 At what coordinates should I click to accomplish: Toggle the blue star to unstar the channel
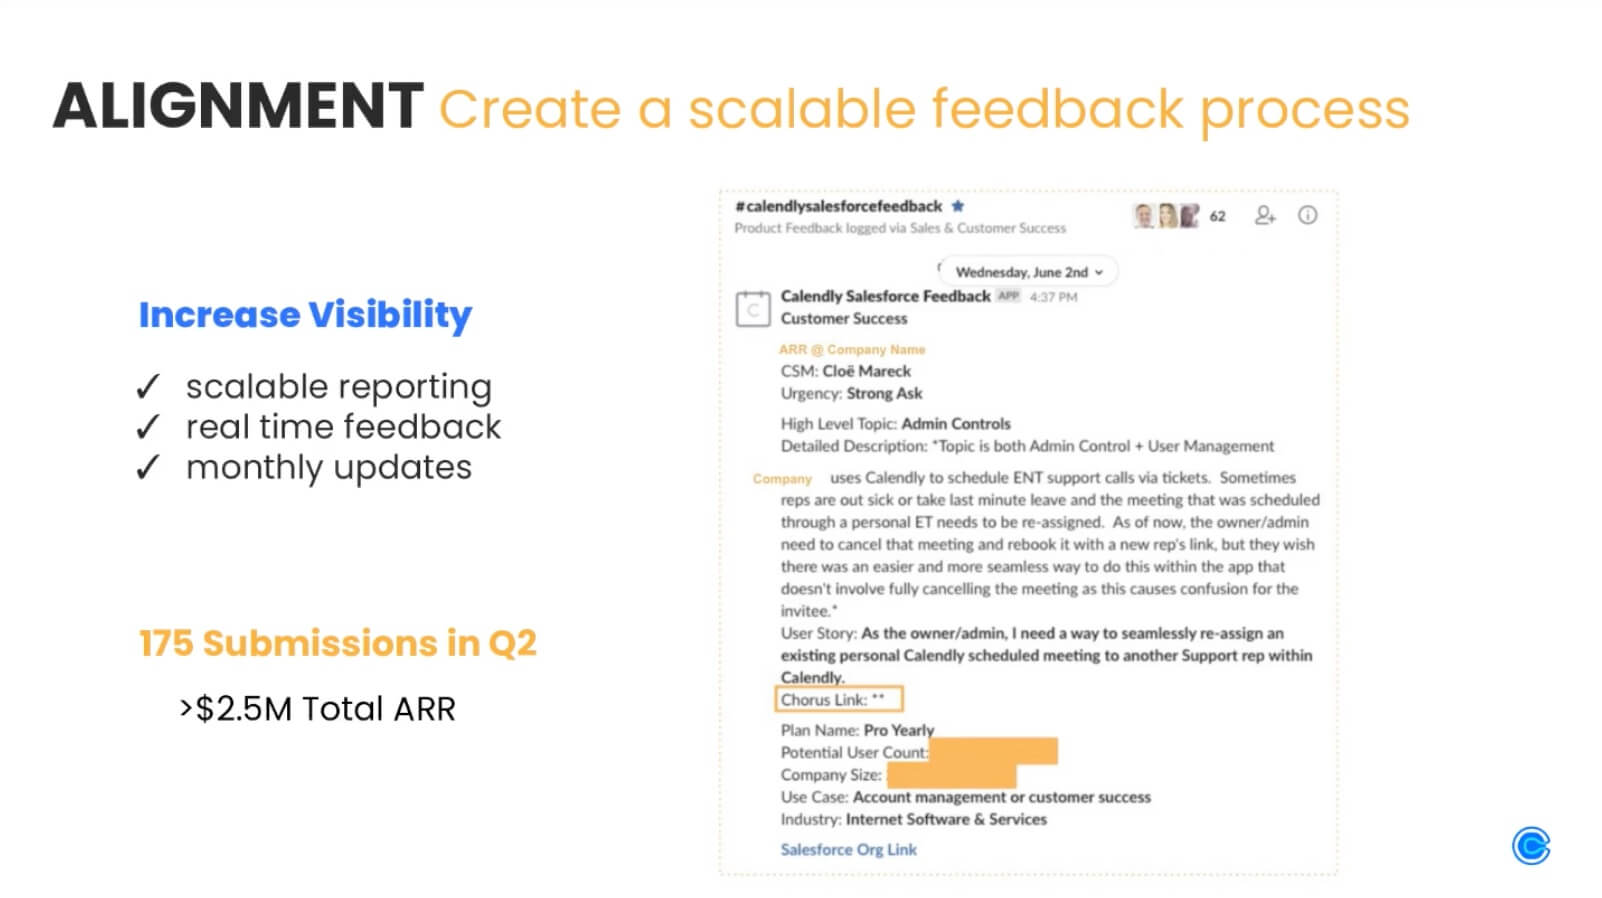click(x=957, y=205)
